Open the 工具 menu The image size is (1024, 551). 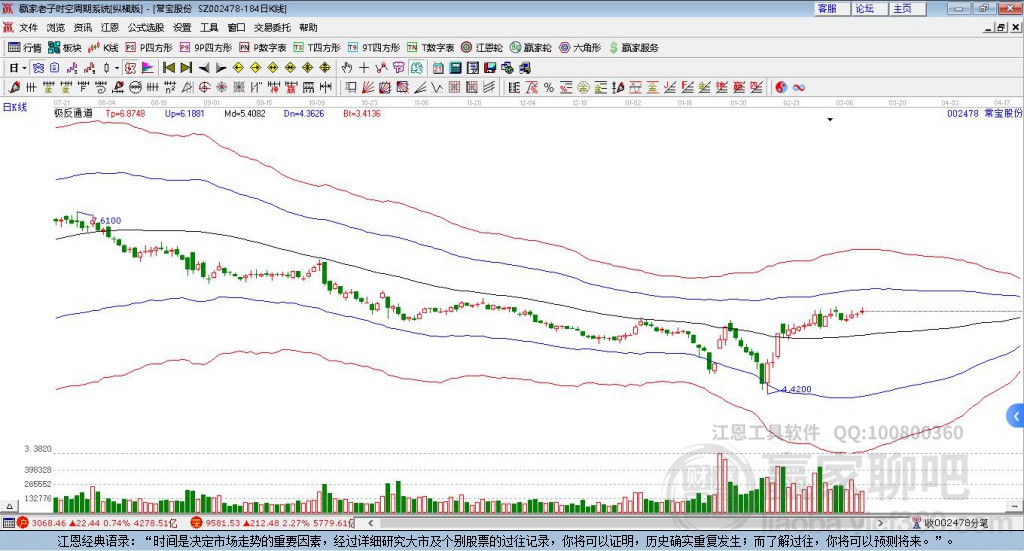pyautogui.click(x=209, y=27)
